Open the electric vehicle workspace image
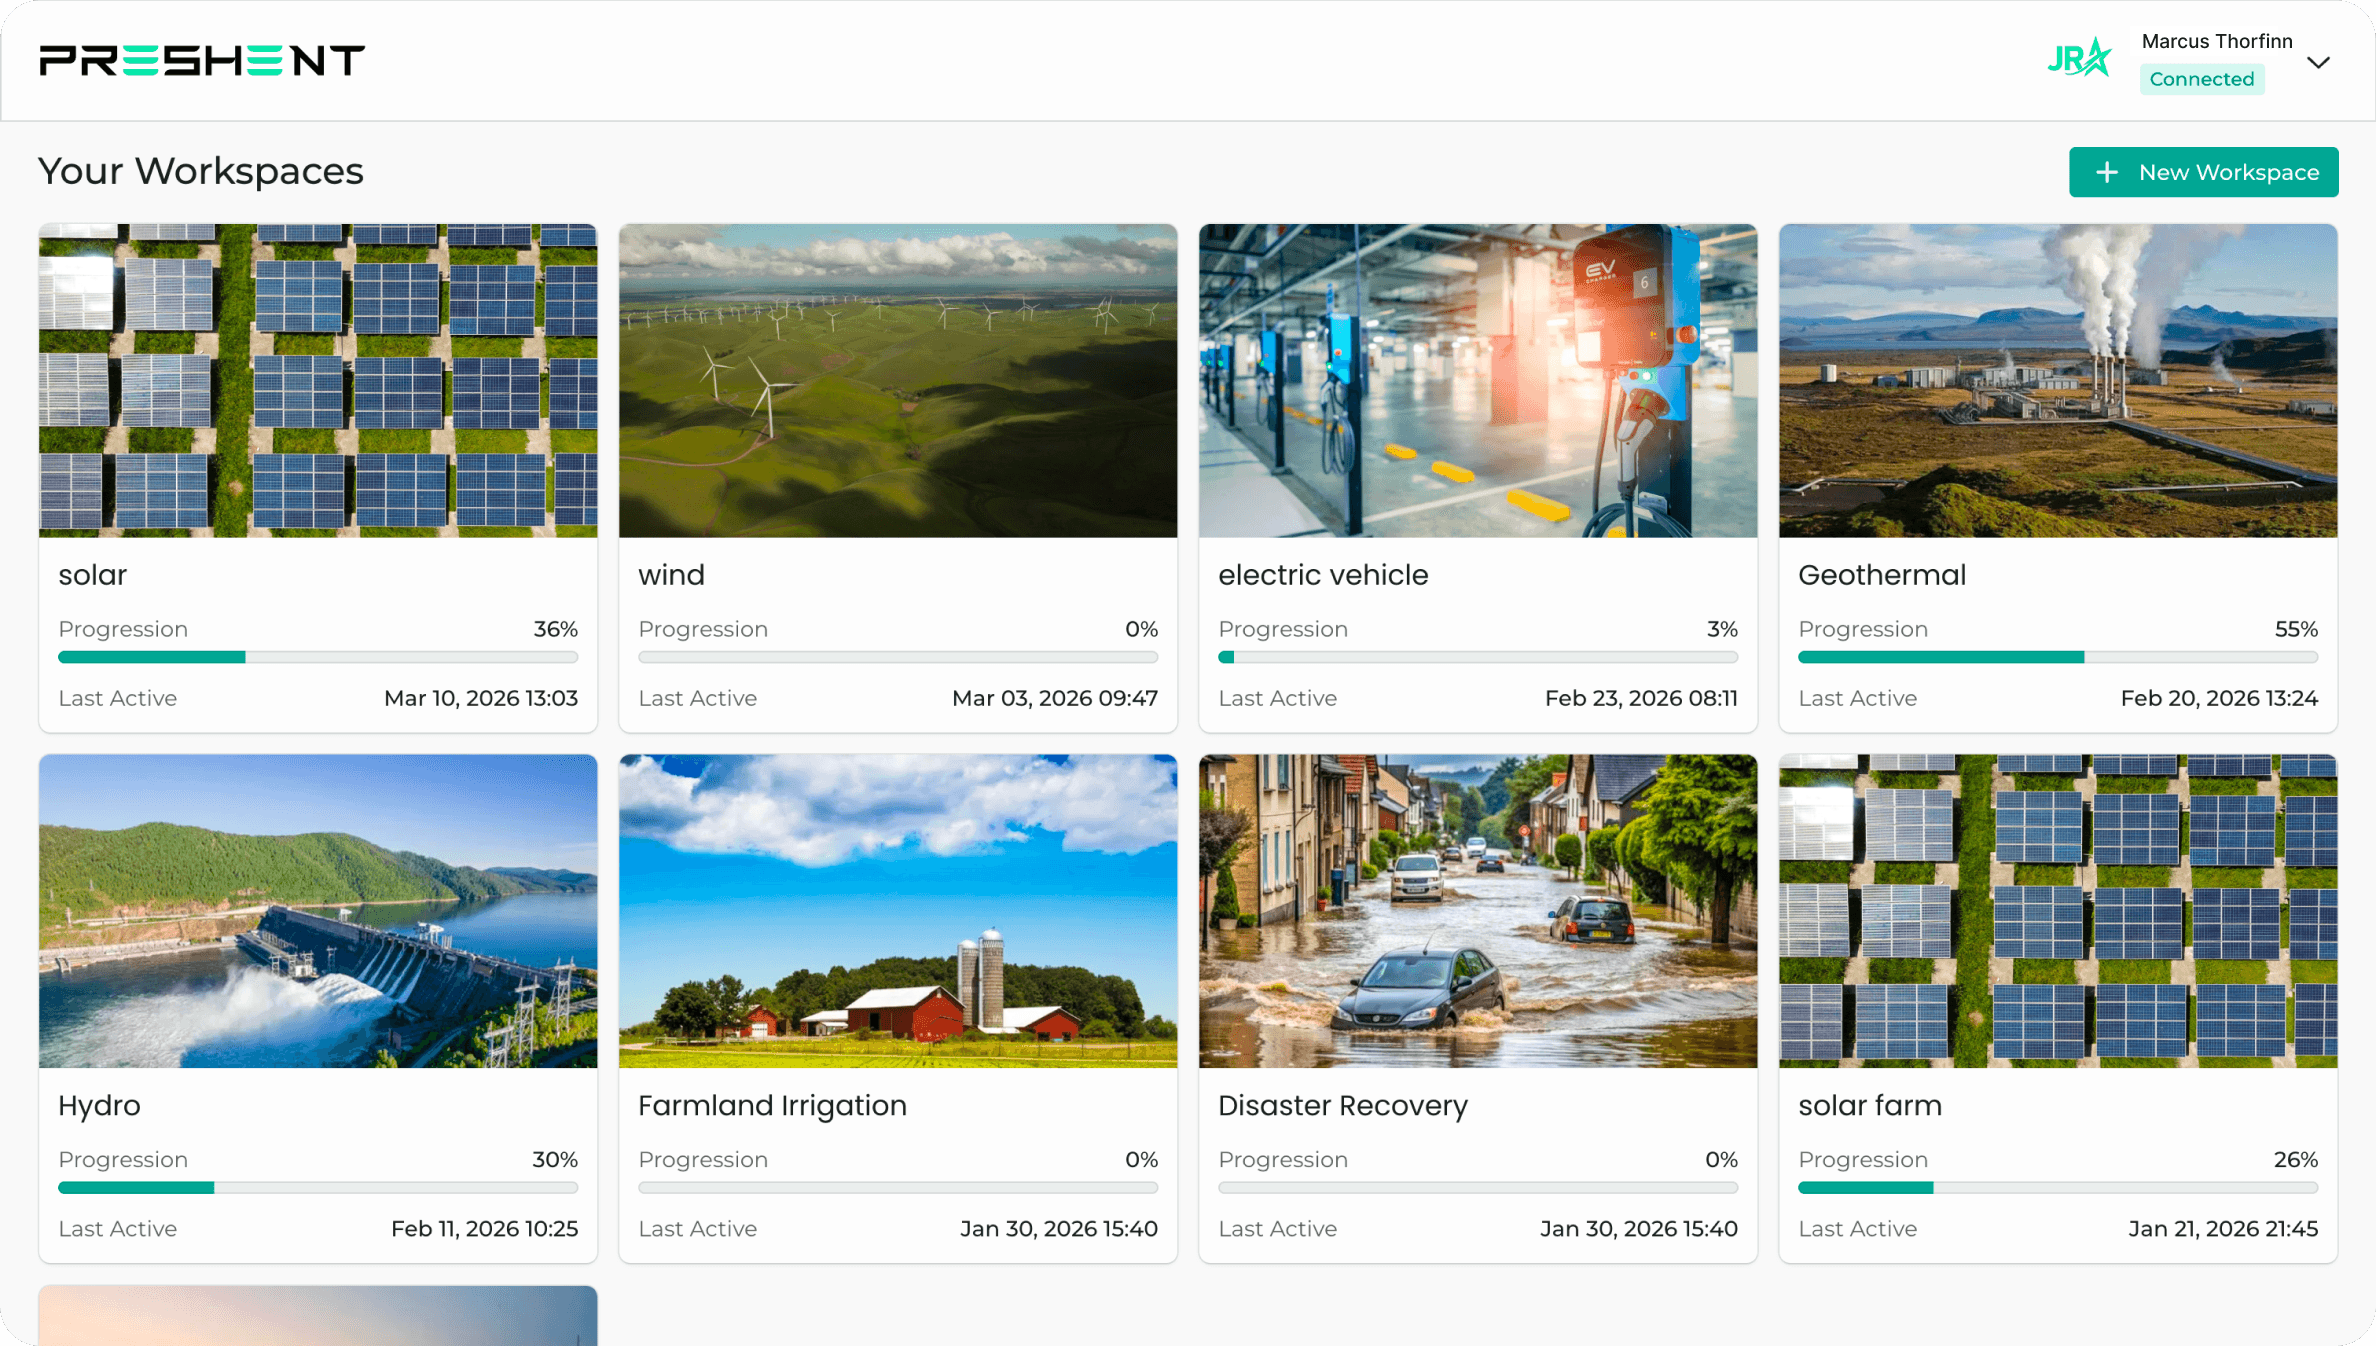2376x1346 pixels. 1477,380
